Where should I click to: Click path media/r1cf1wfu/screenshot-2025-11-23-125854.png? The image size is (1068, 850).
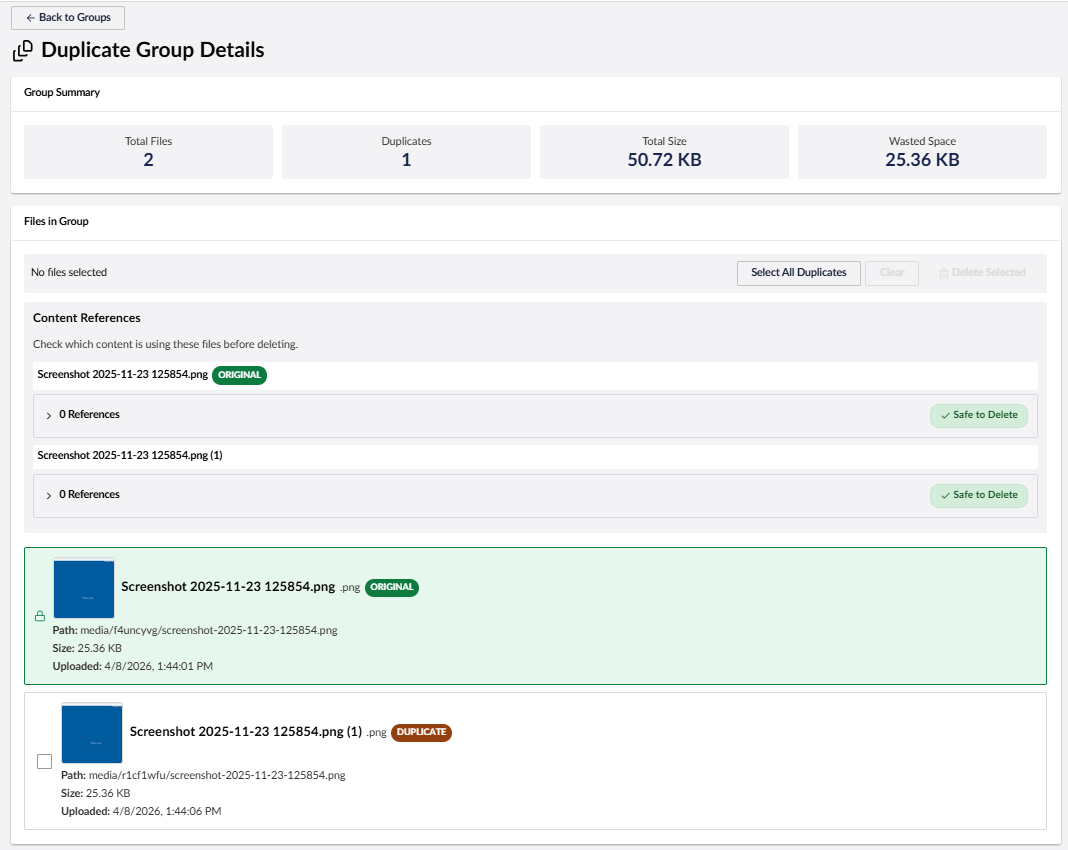coord(217,776)
